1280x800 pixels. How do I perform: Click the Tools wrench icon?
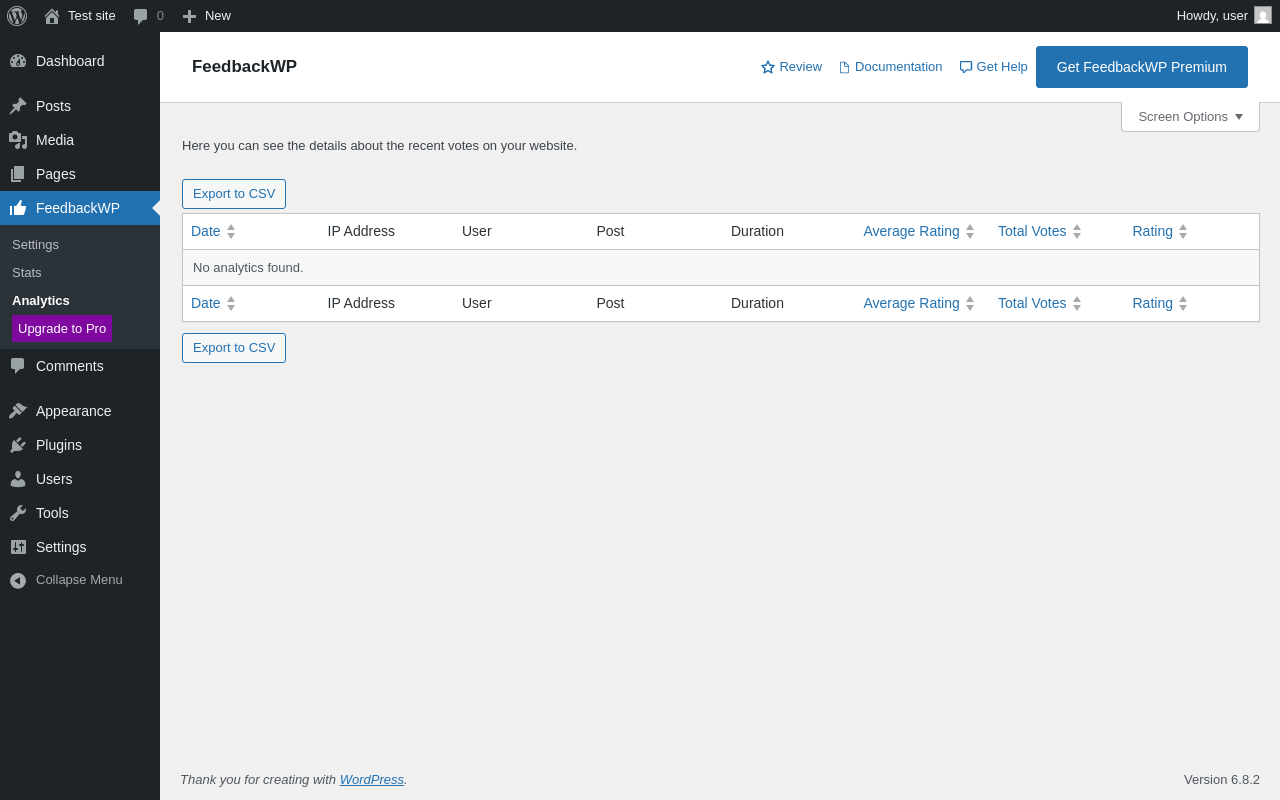pos(18,513)
